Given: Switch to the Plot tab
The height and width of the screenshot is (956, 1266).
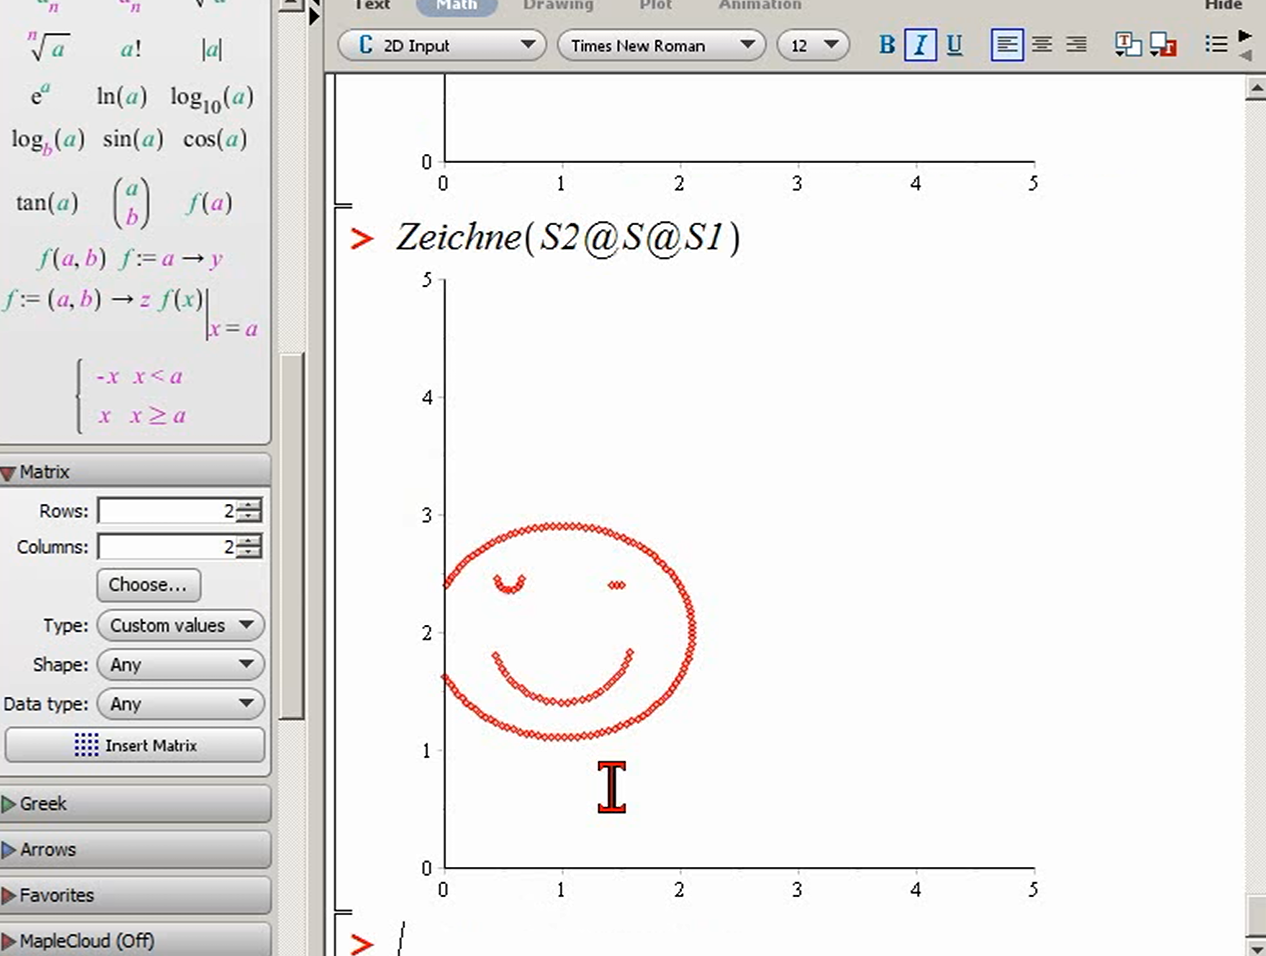Looking at the screenshot, I should (x=656, y=5).
